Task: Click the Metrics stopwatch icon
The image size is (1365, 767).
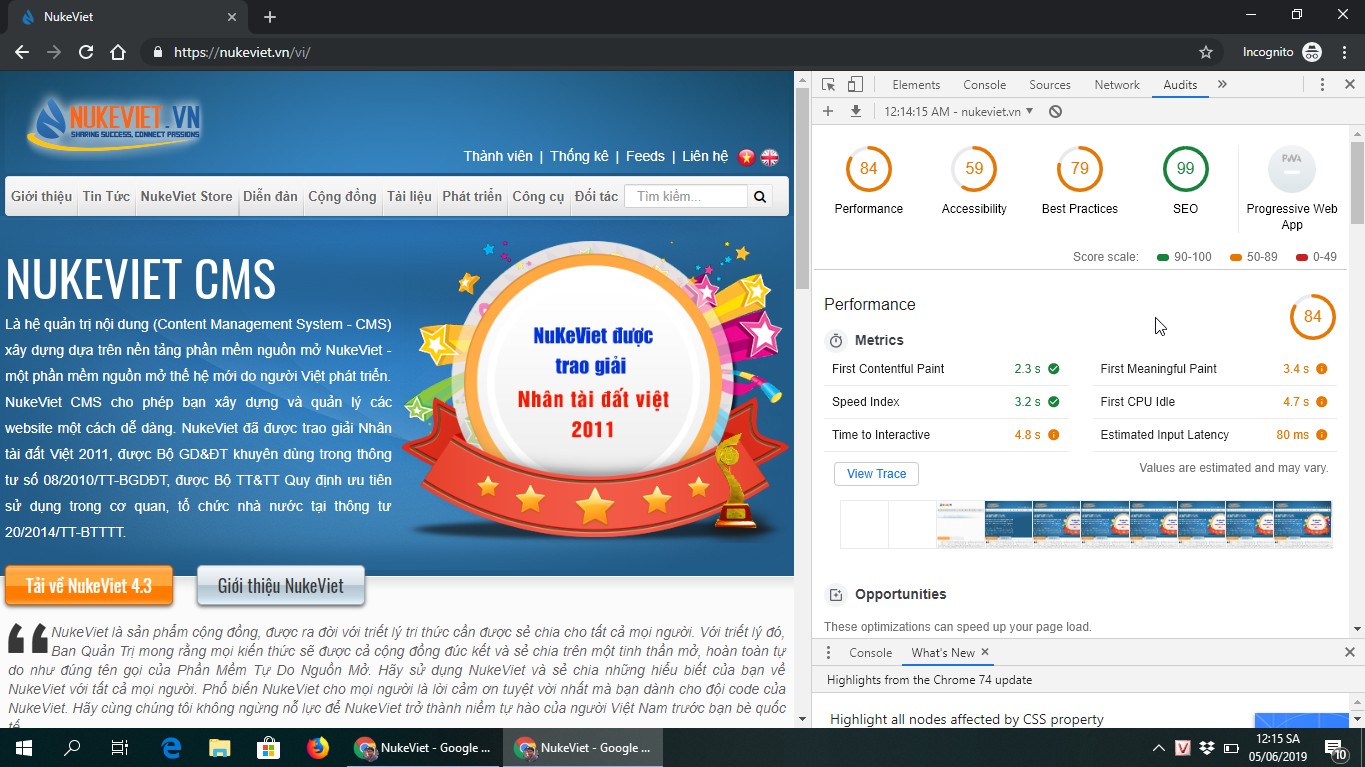Action: (836, 341)
